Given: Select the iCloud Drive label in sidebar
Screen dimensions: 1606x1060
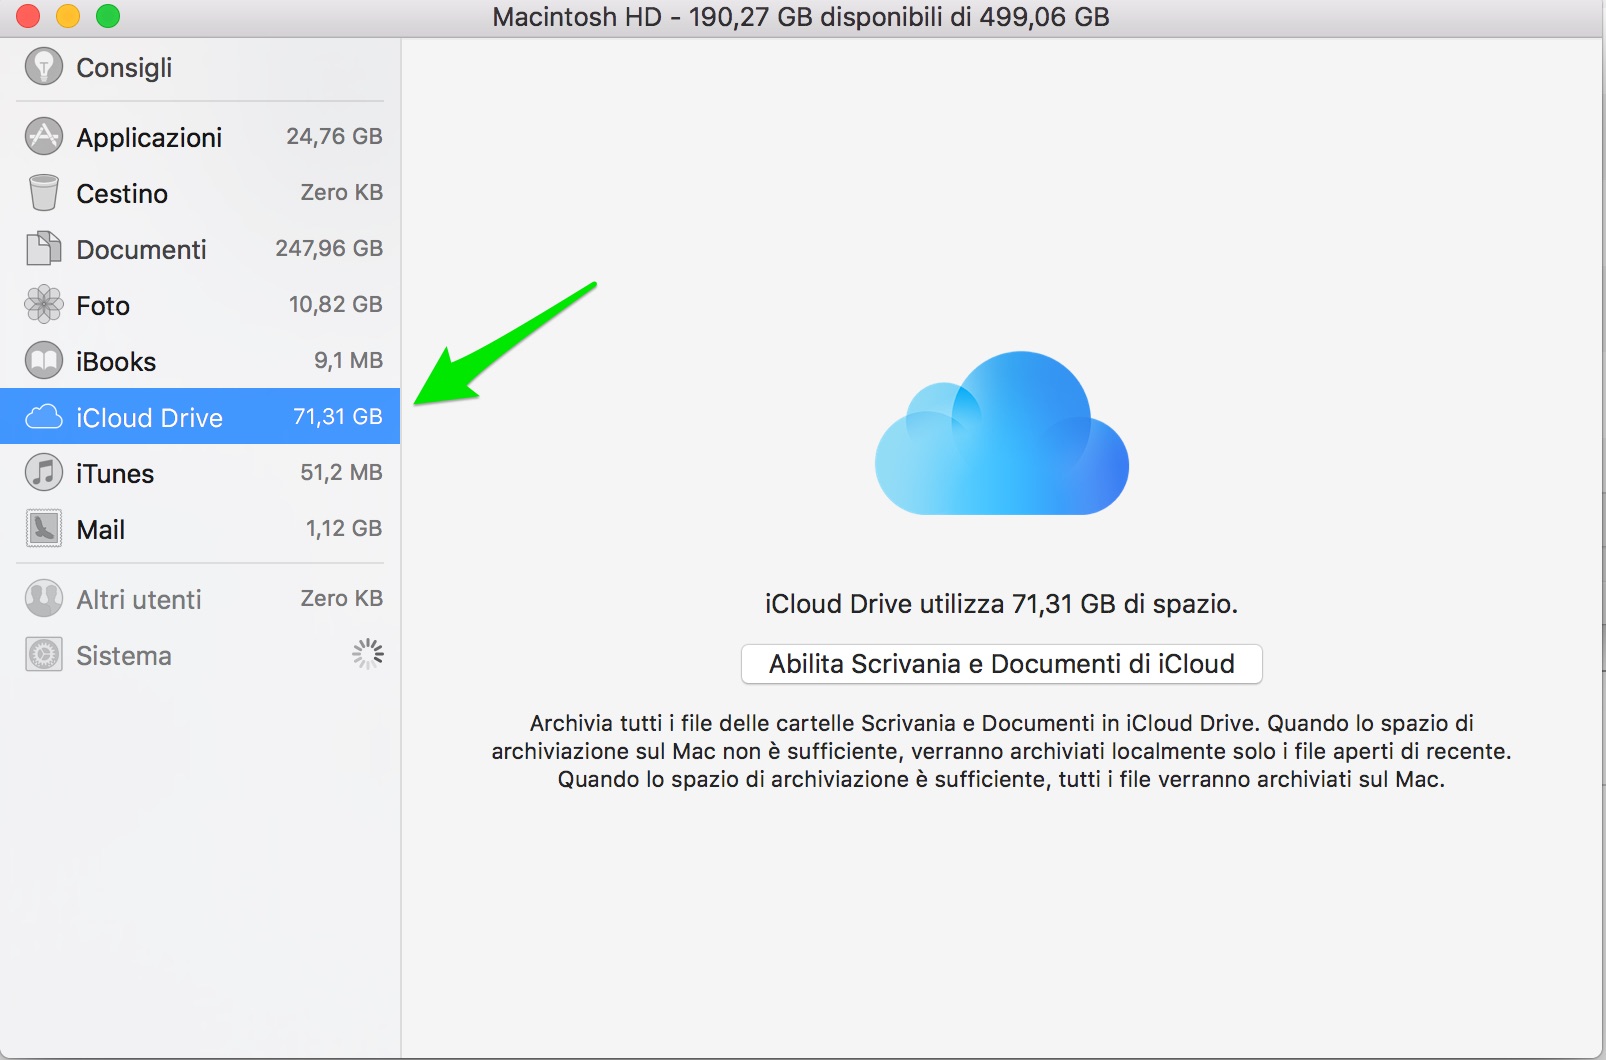Looking at the screenshot, I should [149, 417].
